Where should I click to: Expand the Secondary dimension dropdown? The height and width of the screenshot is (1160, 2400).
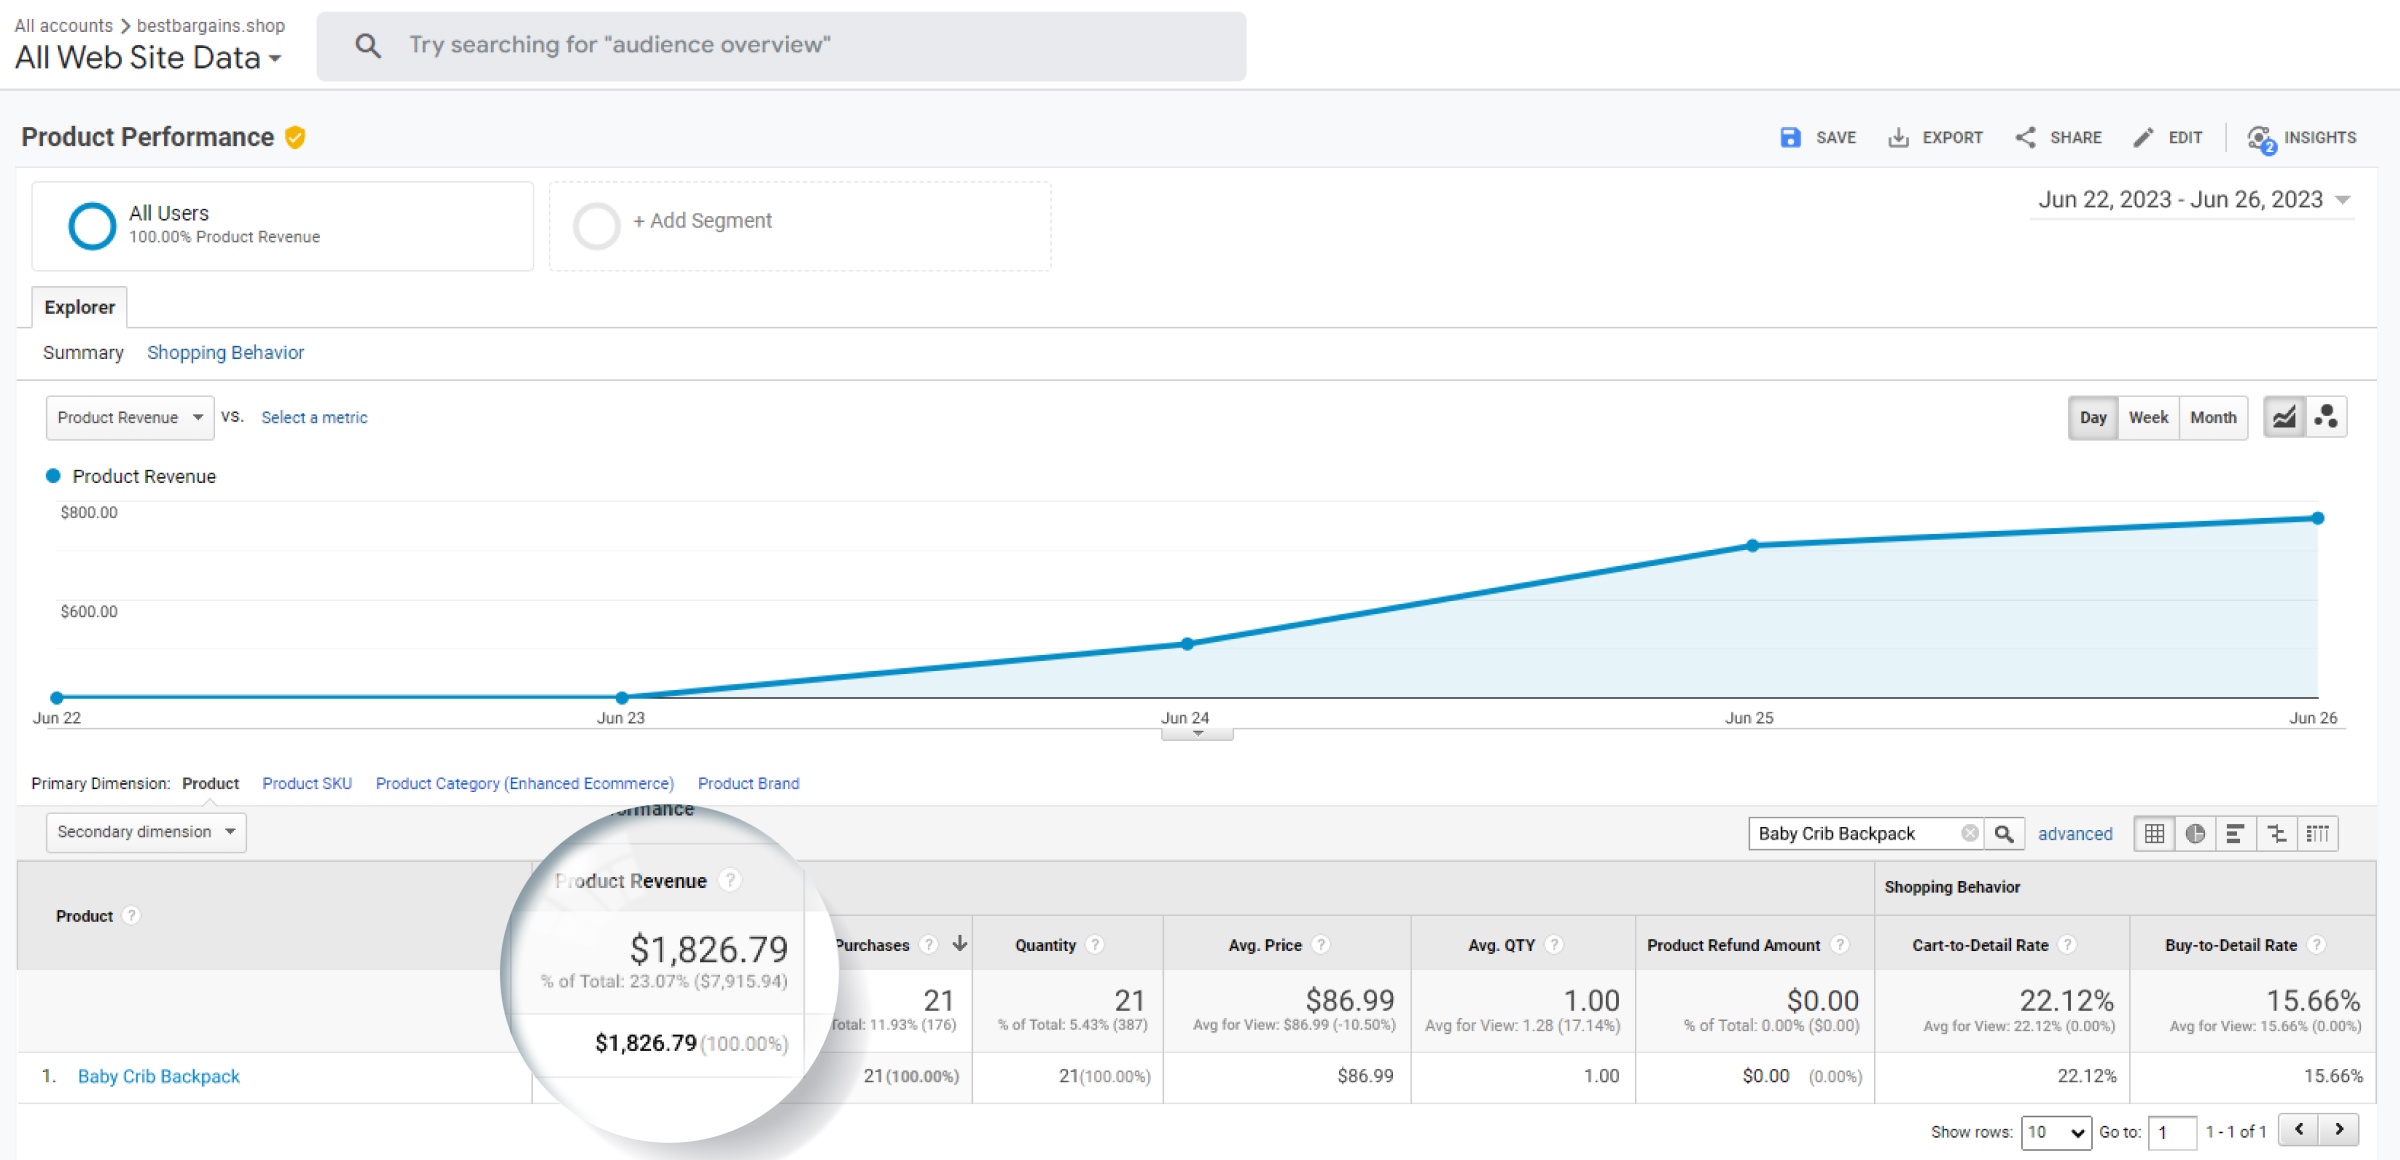click(x=146, y=832)
